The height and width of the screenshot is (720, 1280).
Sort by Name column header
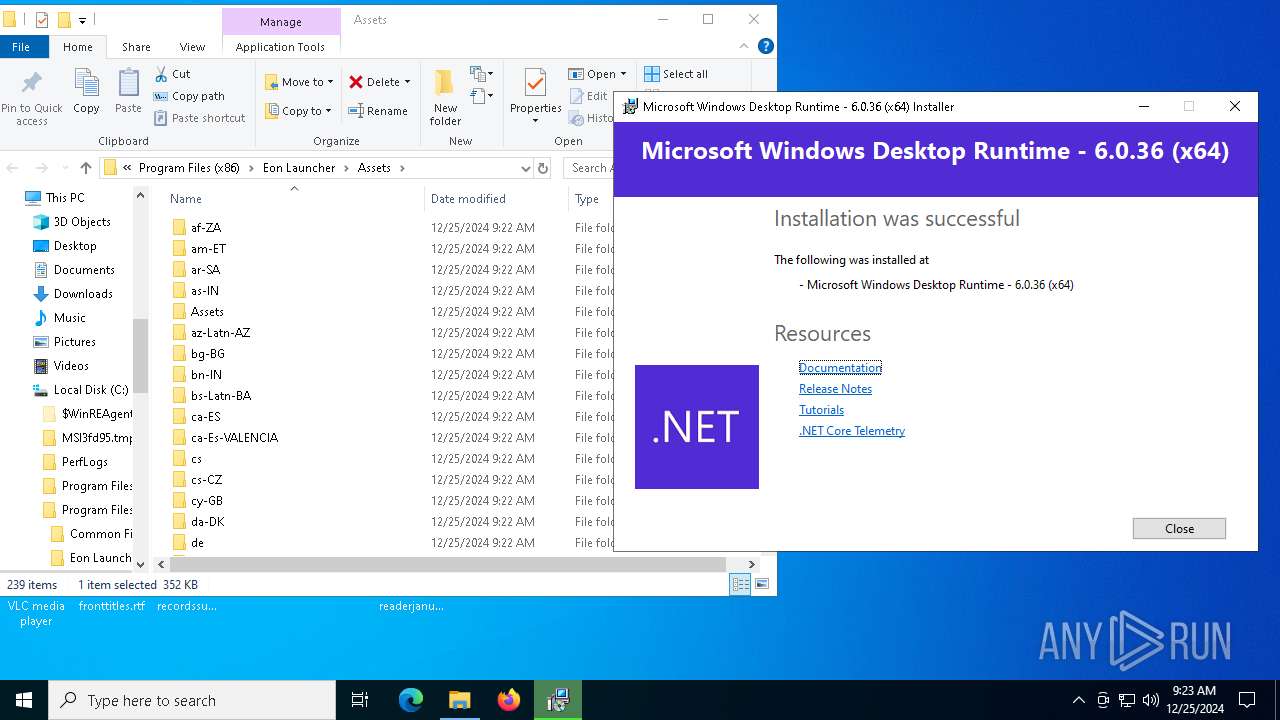[x=294, y=199]
